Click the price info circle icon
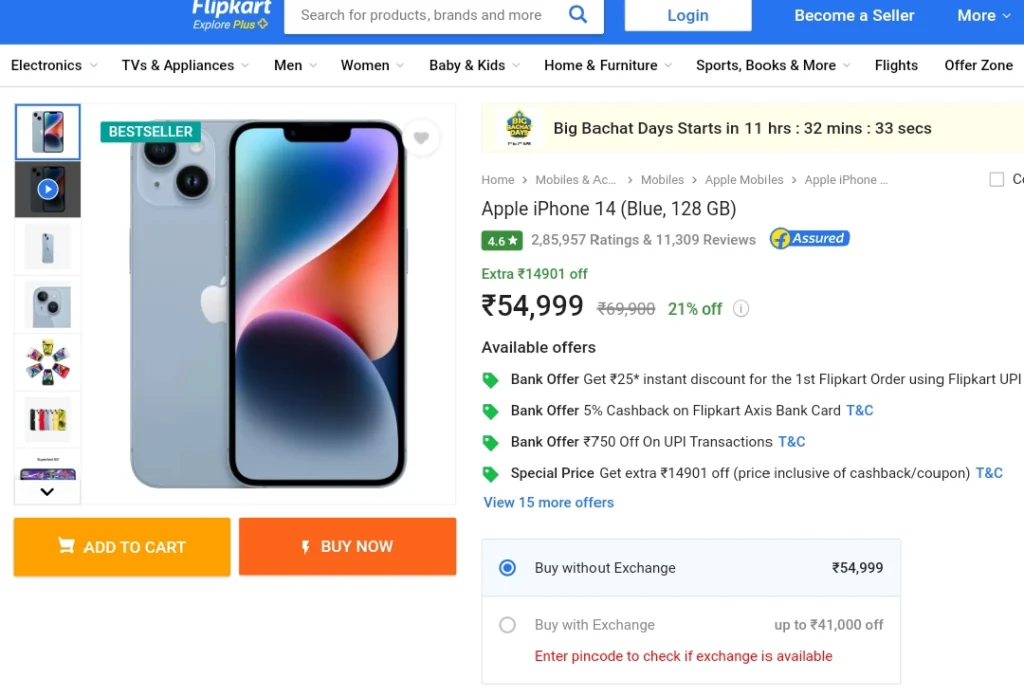 741,308
